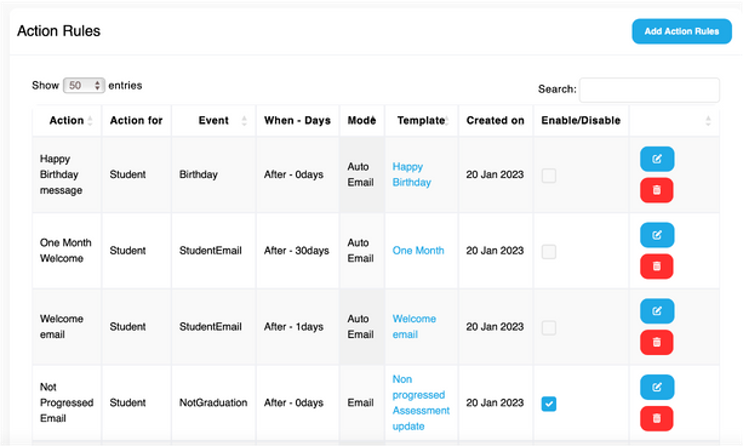Sort table by Action column
This screenshot has height=446, width=744.
coord(66,121)
